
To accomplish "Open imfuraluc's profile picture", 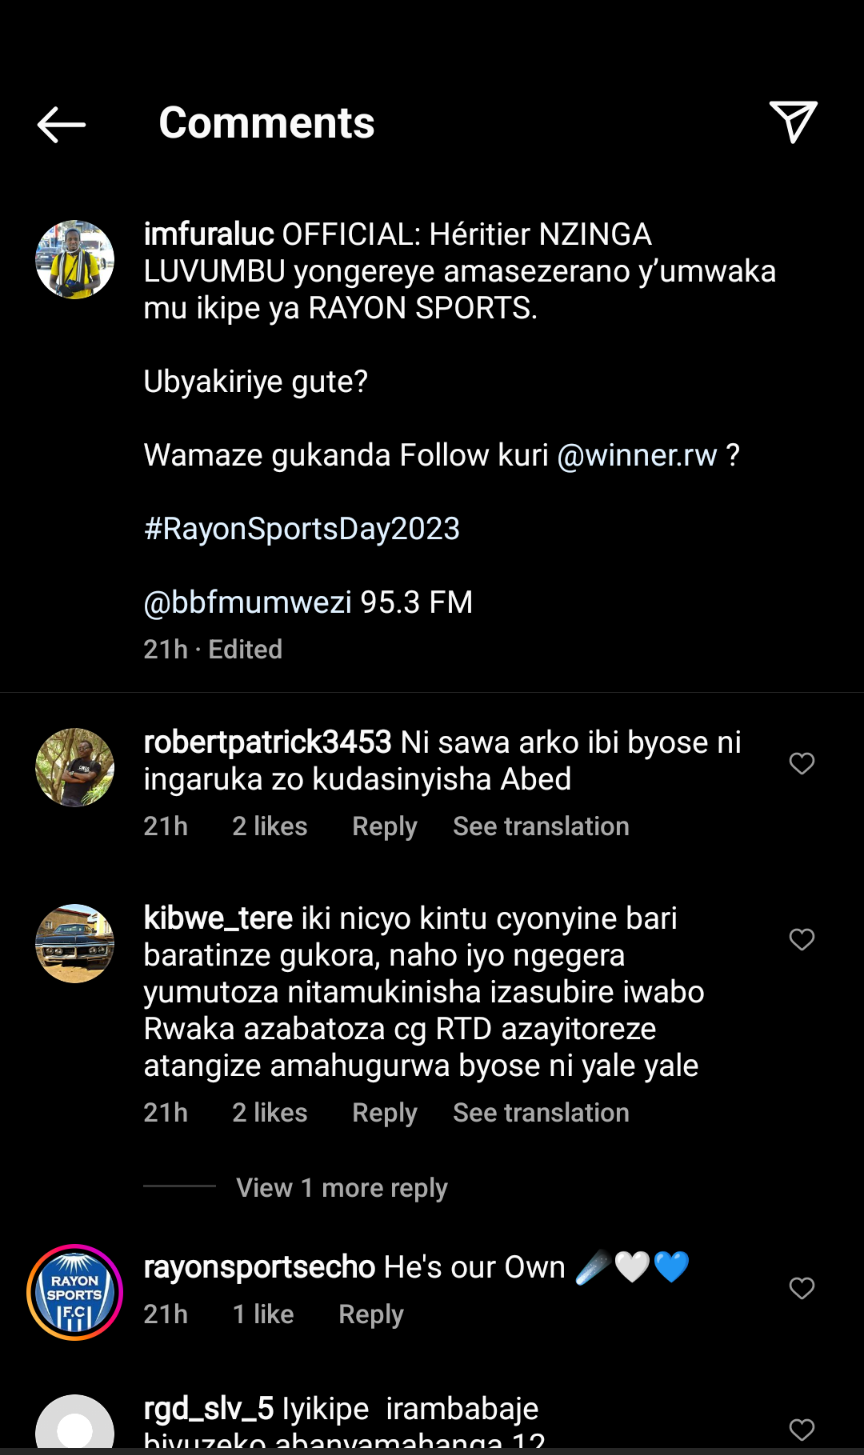I will (75, 260).
